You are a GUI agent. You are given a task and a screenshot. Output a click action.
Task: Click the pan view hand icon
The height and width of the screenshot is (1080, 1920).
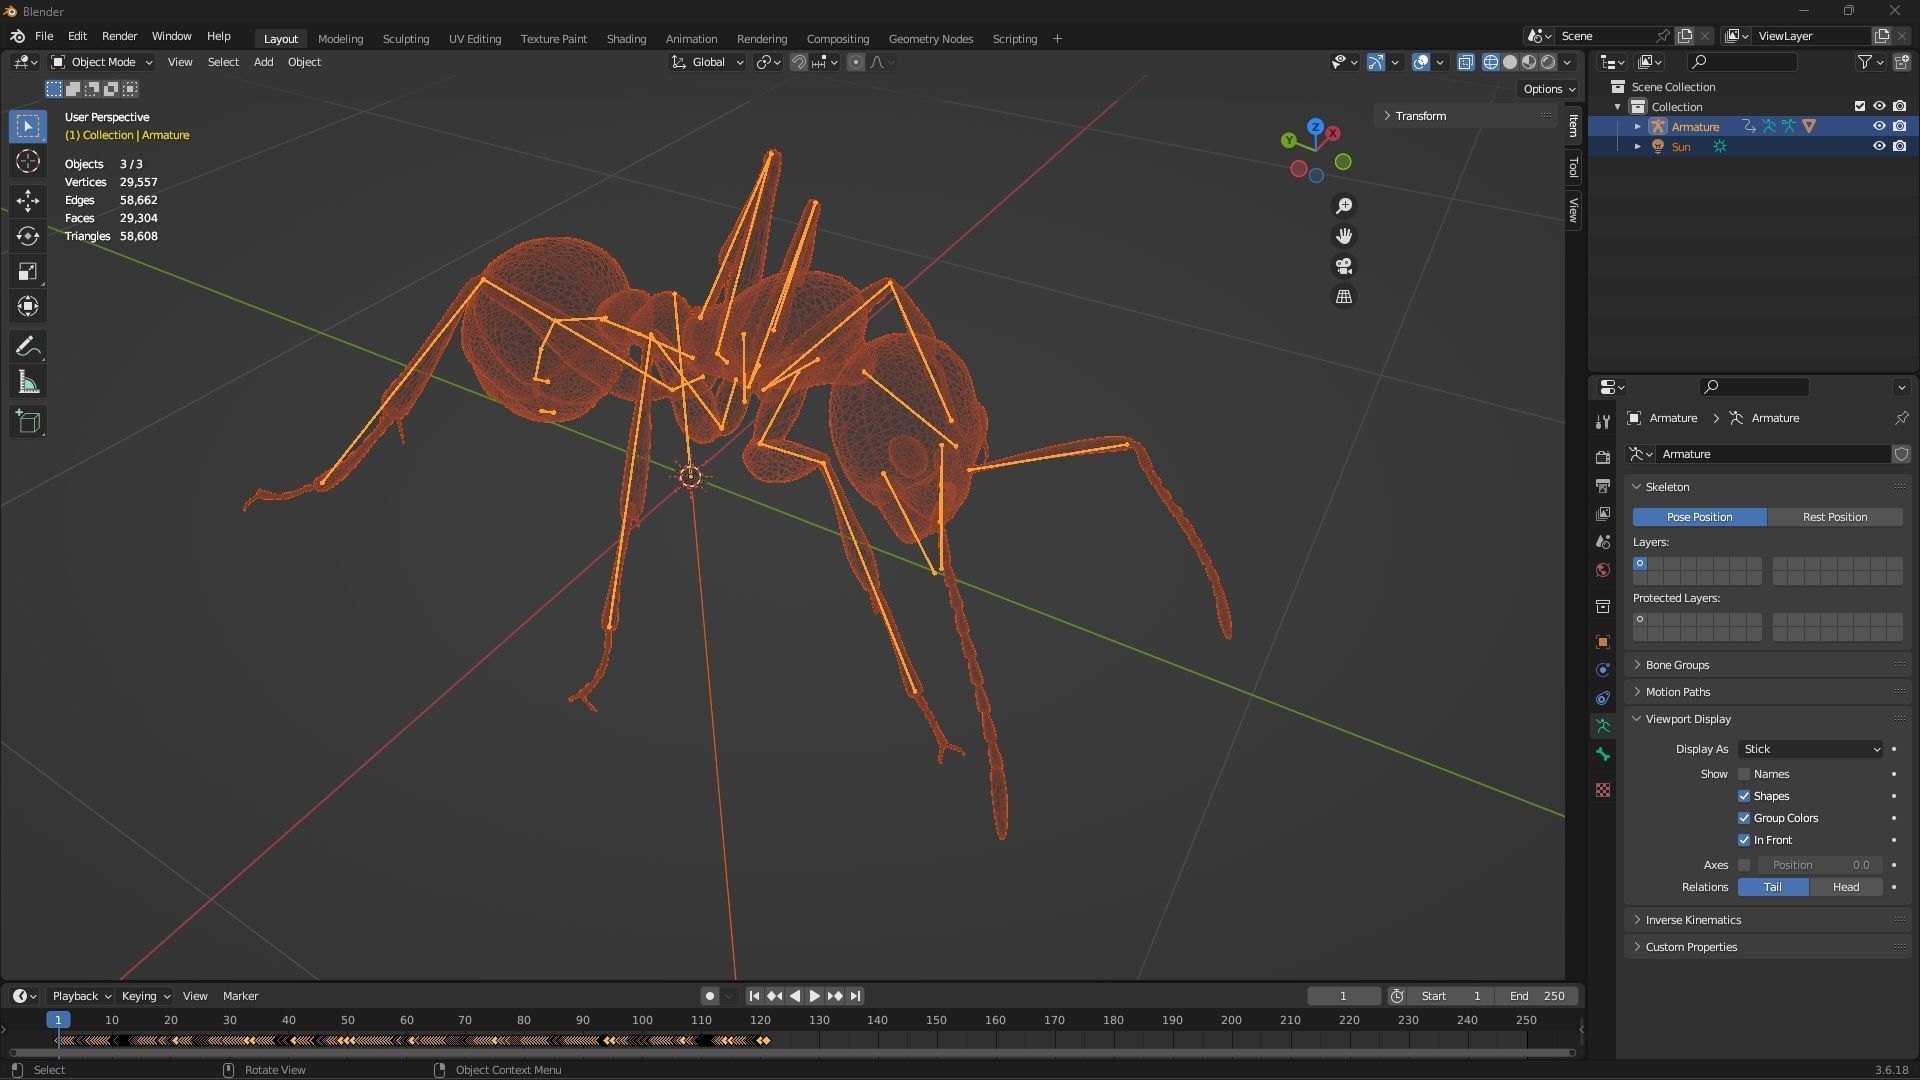1344,236
